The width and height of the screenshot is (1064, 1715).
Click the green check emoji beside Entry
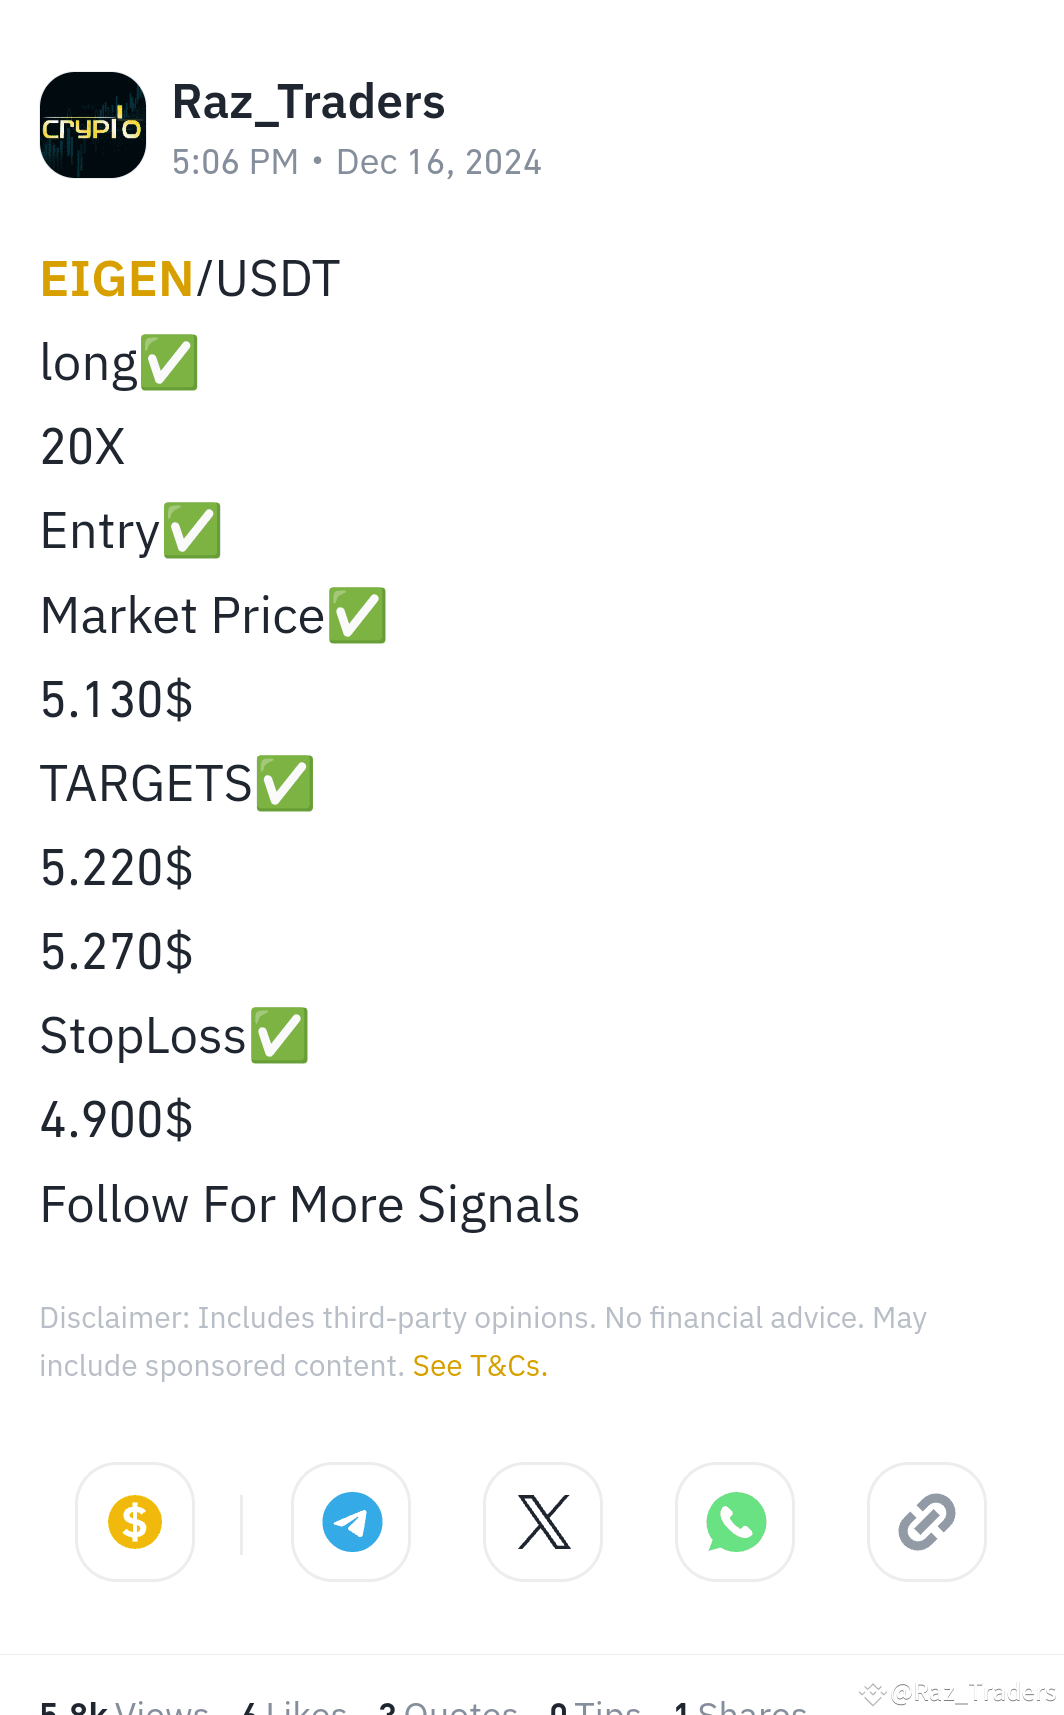192,530
